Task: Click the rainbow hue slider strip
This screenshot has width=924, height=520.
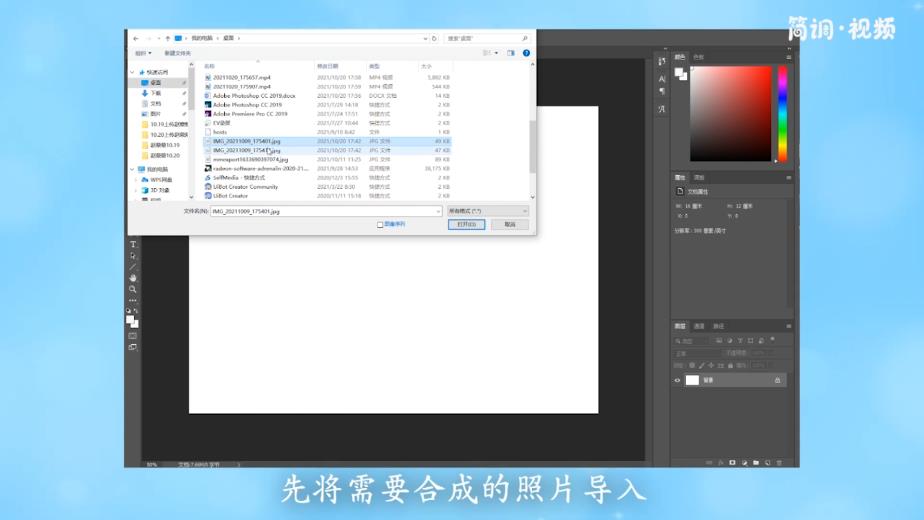Action: tap(782, 113)
